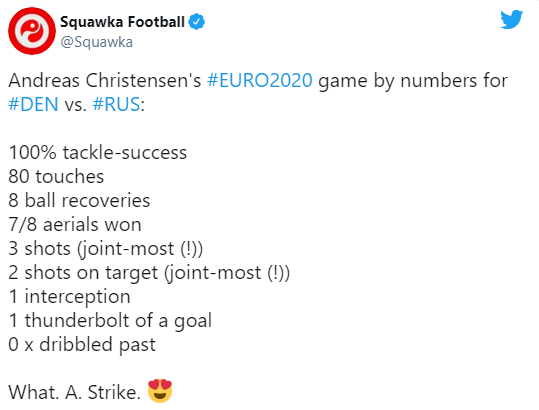
Task: Open the Squawka Football display name
Action: point(123,22)
